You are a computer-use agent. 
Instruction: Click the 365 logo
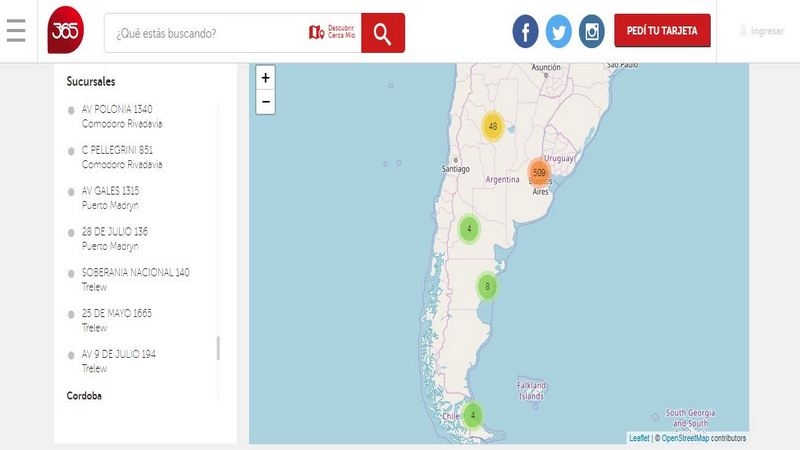[66, 32]
